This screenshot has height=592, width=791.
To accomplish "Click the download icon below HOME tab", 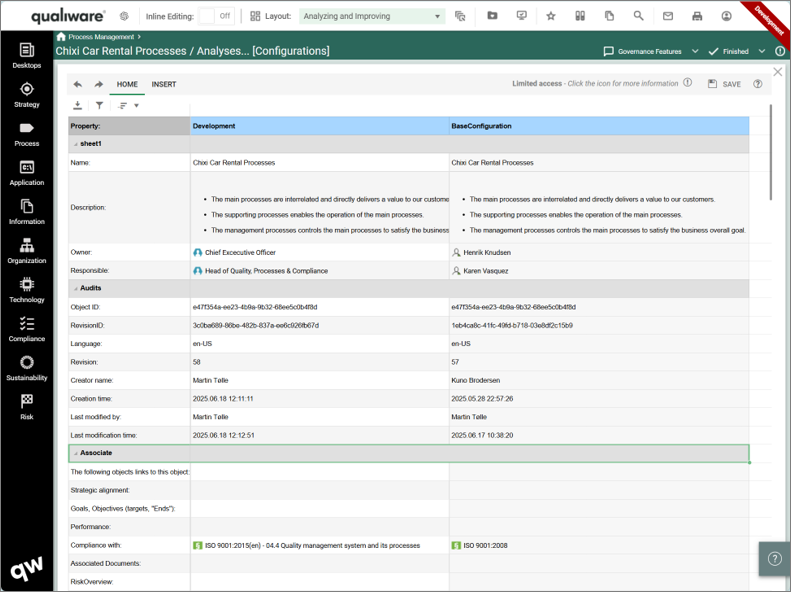I will pyautogui.click(x=77, y=105).
